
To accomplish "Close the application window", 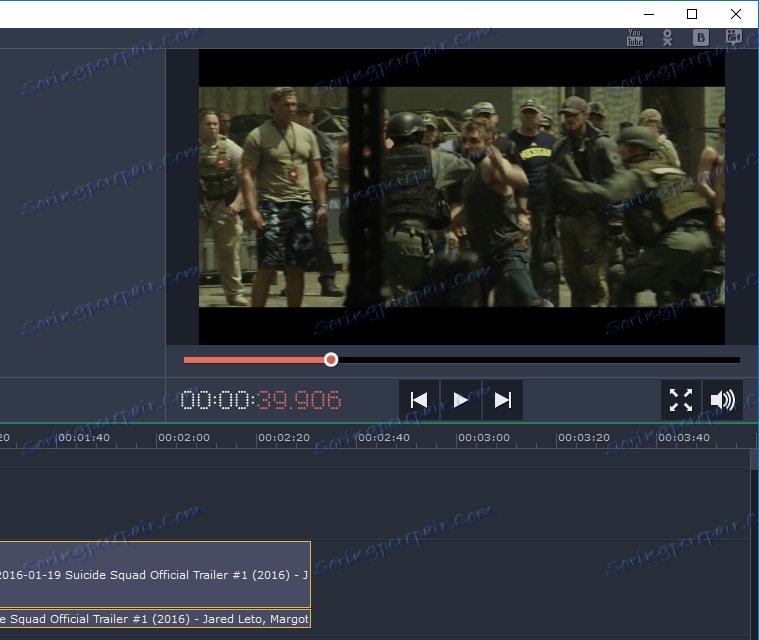I will pyautogui.click(x=736, y=14).
